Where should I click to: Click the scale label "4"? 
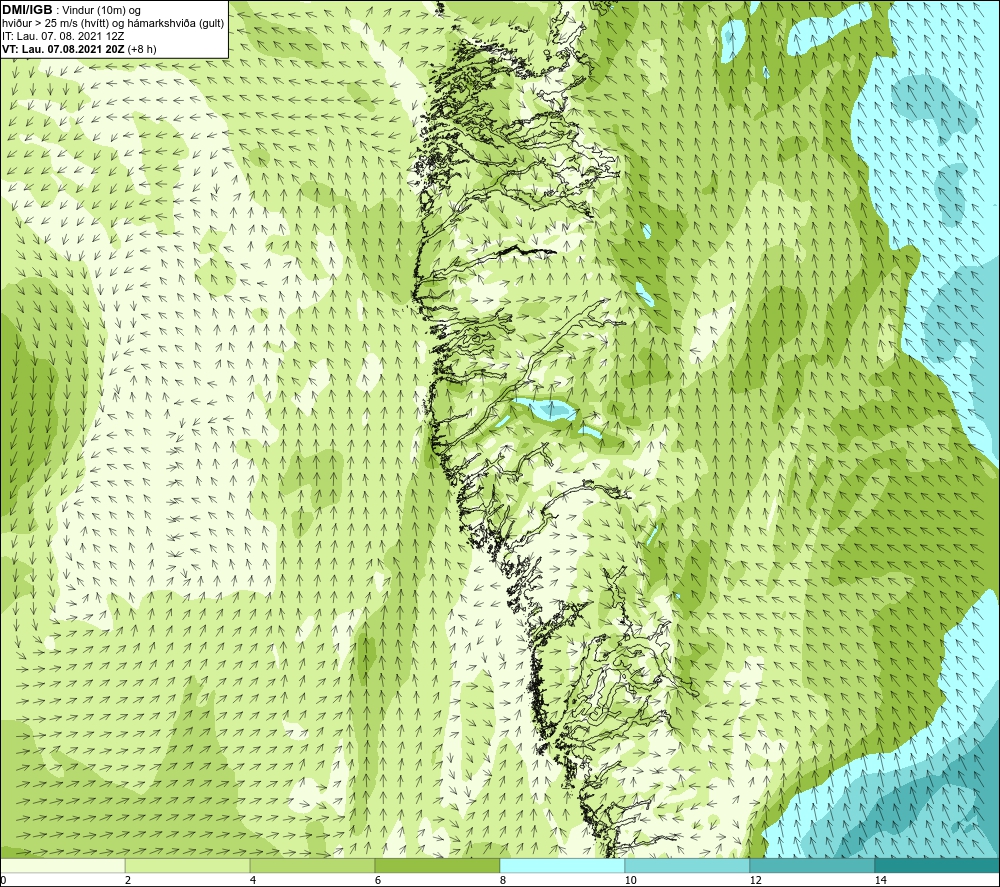click(x=253, y=880)
